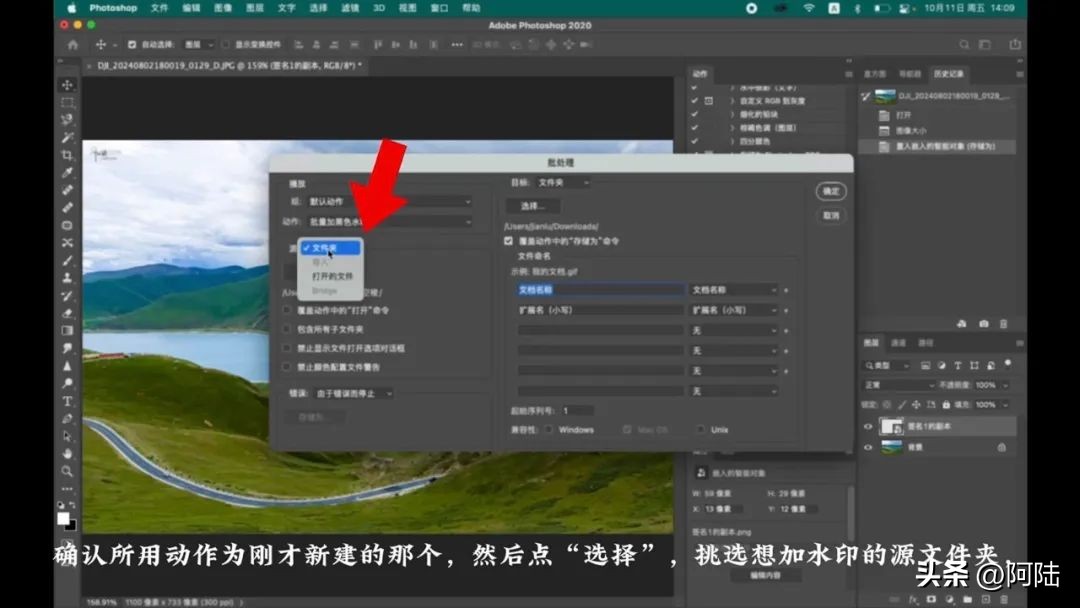Viewport: 1080px width, 608px height.
Task: Click the 确定 button
Action: point(831,191)
